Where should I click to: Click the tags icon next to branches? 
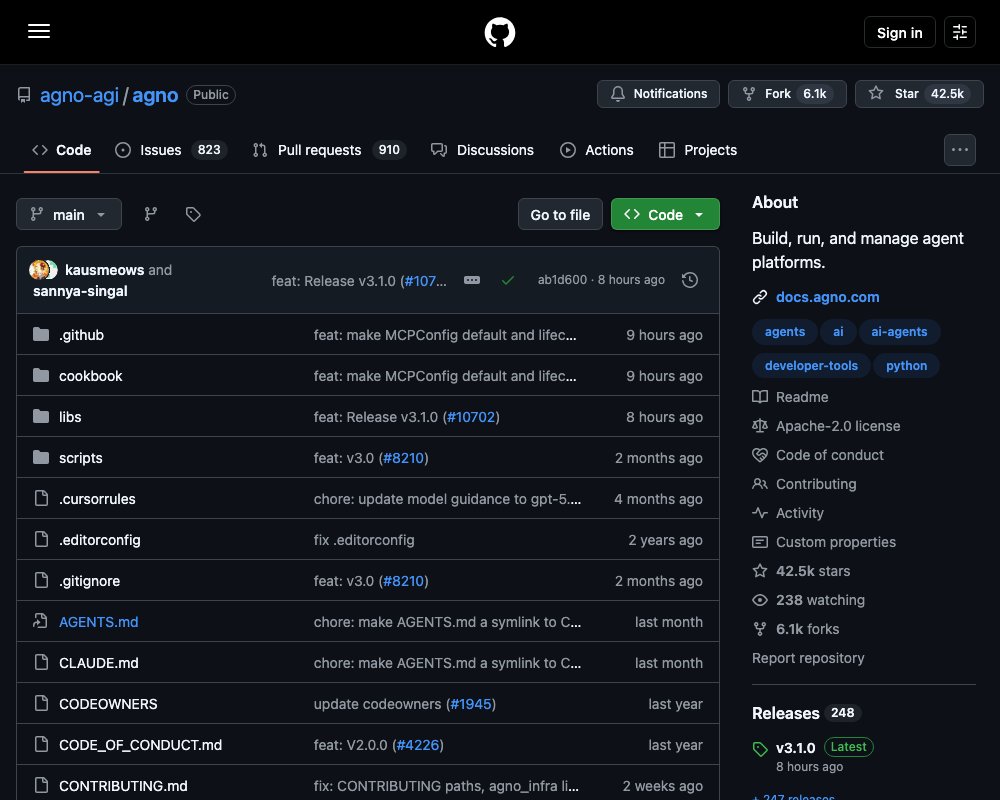pyautogui.click(x=193, y=214)
